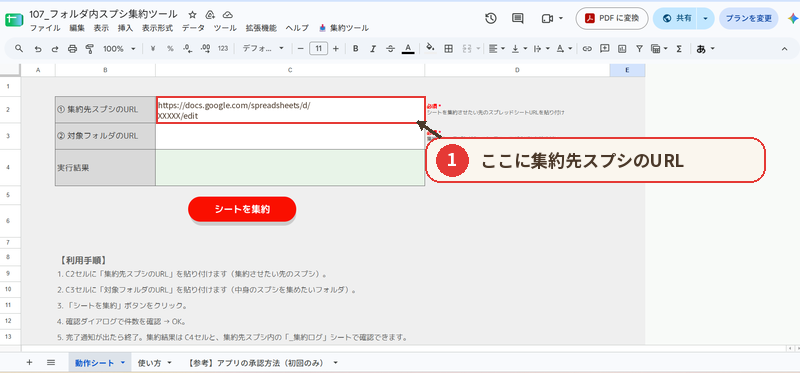Open the borders tool
This screenshot has height=373, width=800.
click(x=448, y=49)
